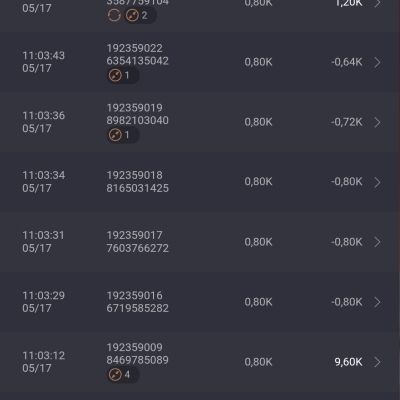400x400 pixels.
Task: Select transaction ID 192359009 8469785089
Action: pyautogui.click(x=138, y=354)
